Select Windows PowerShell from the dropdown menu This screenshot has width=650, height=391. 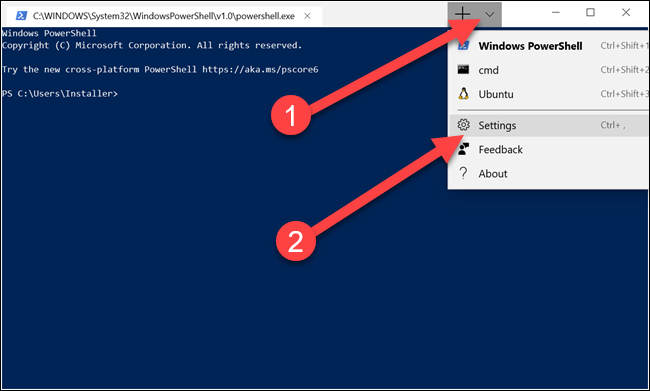coord(549,46)
